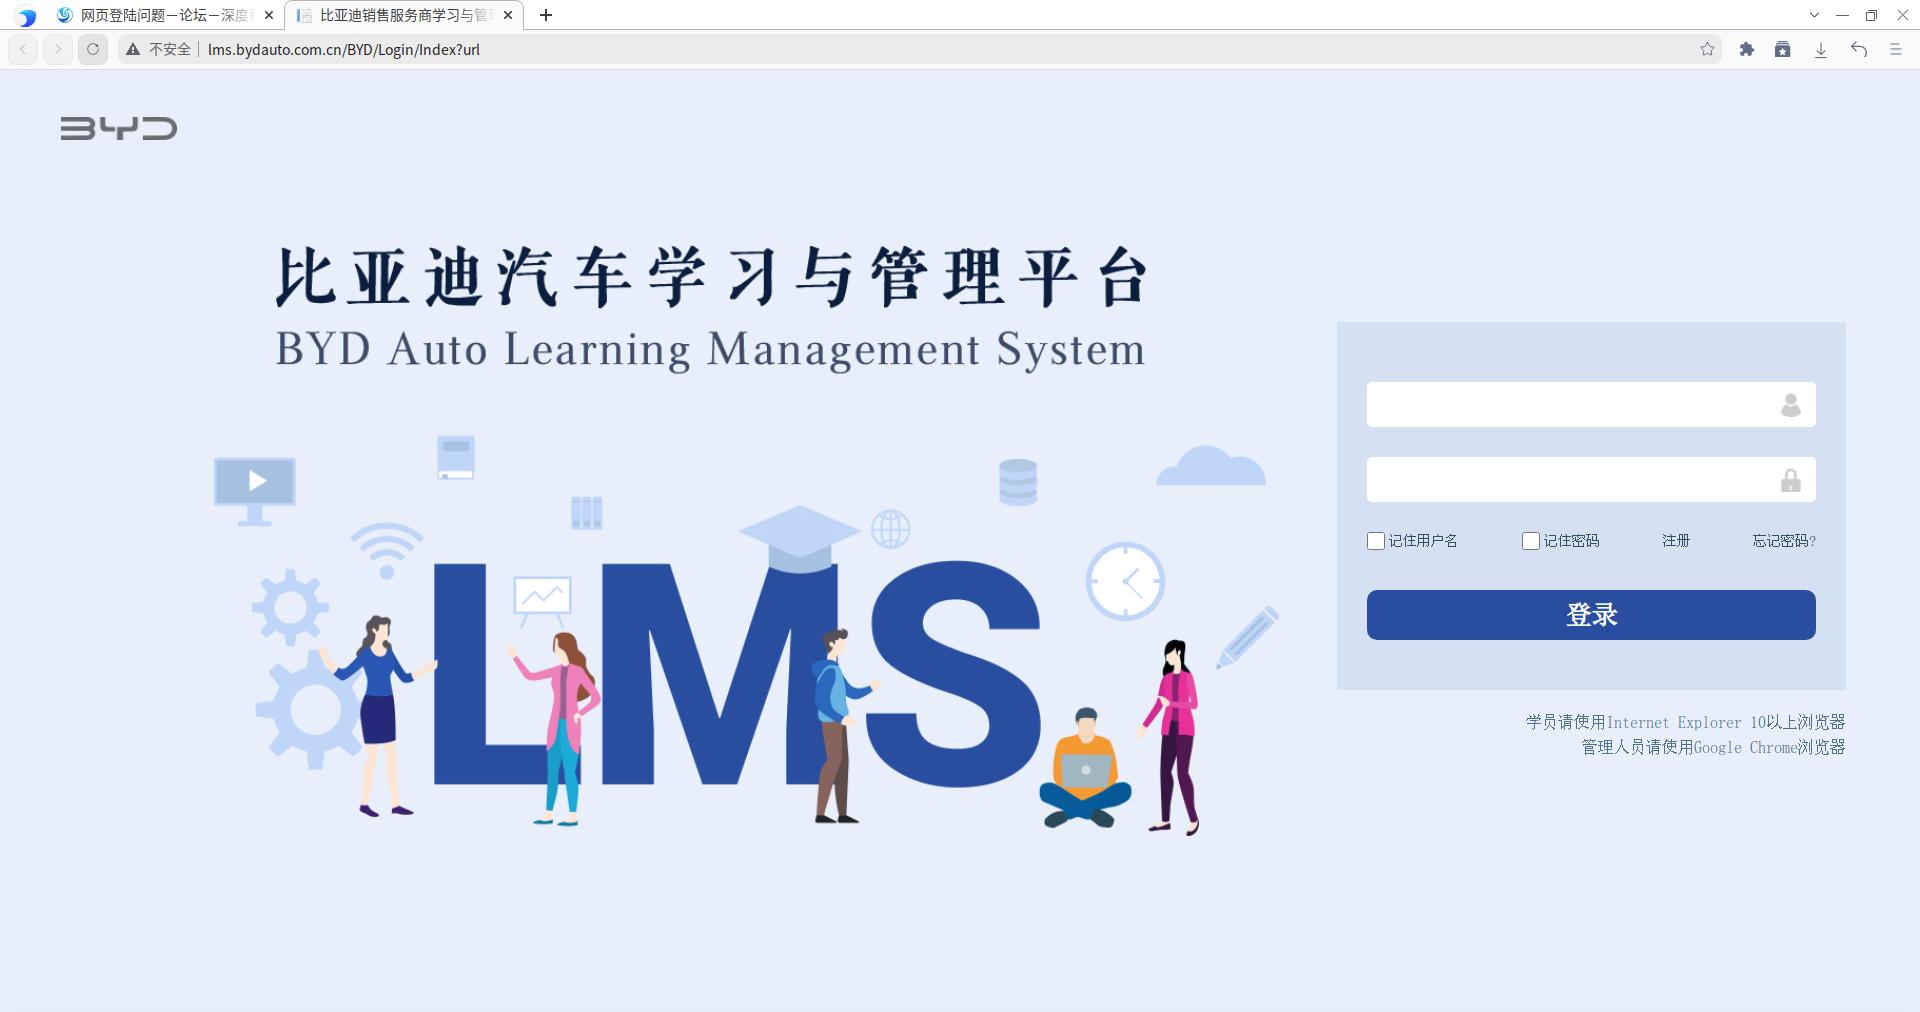The height and width of the screenshot is (1012, 1920).
Task: Open the downloads icon in the toolbar
Action: [1820, 48]
